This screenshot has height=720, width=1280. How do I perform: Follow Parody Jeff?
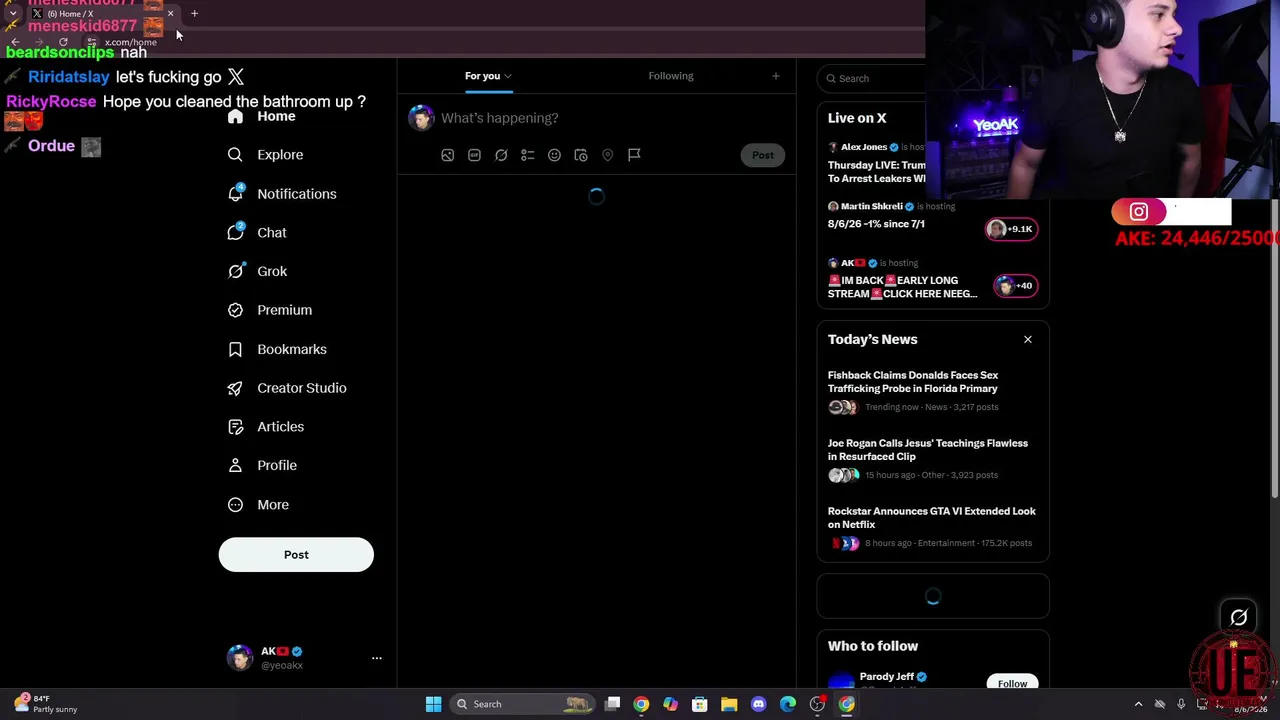pyautogui.click(x=1012, y=683)
